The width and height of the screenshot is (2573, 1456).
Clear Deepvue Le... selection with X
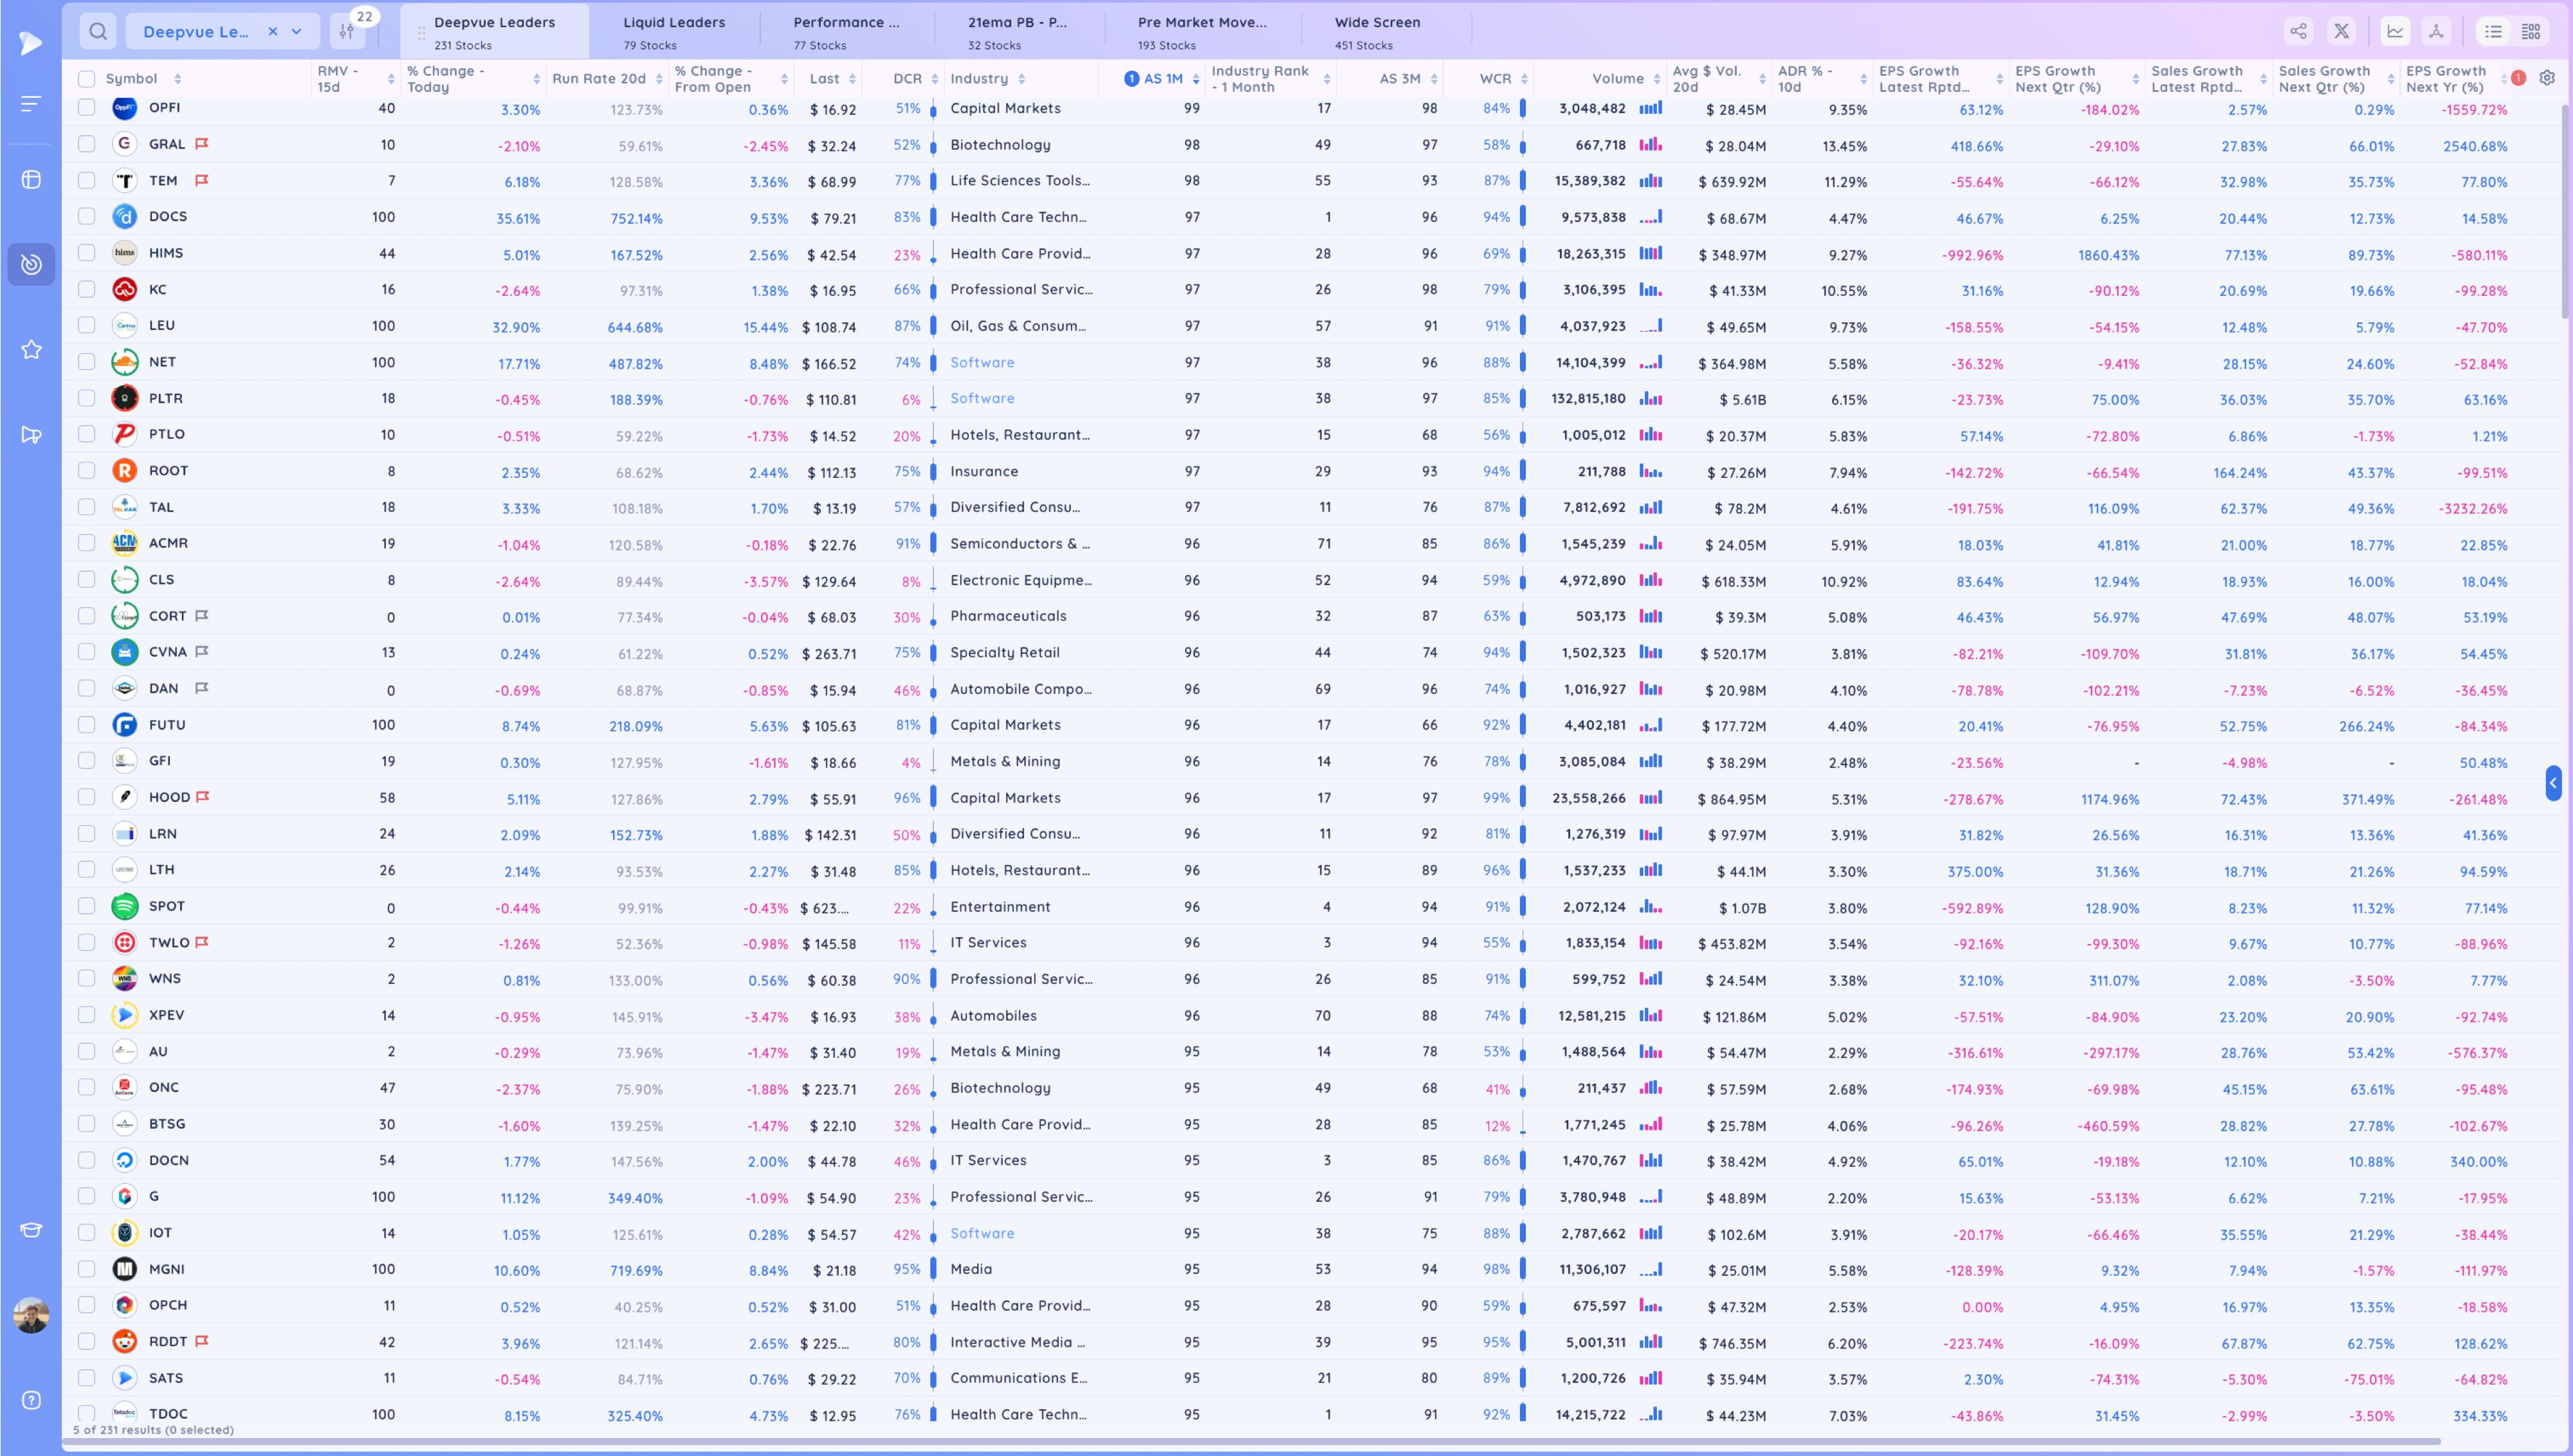pyautogui.click(x=272, y=32)
